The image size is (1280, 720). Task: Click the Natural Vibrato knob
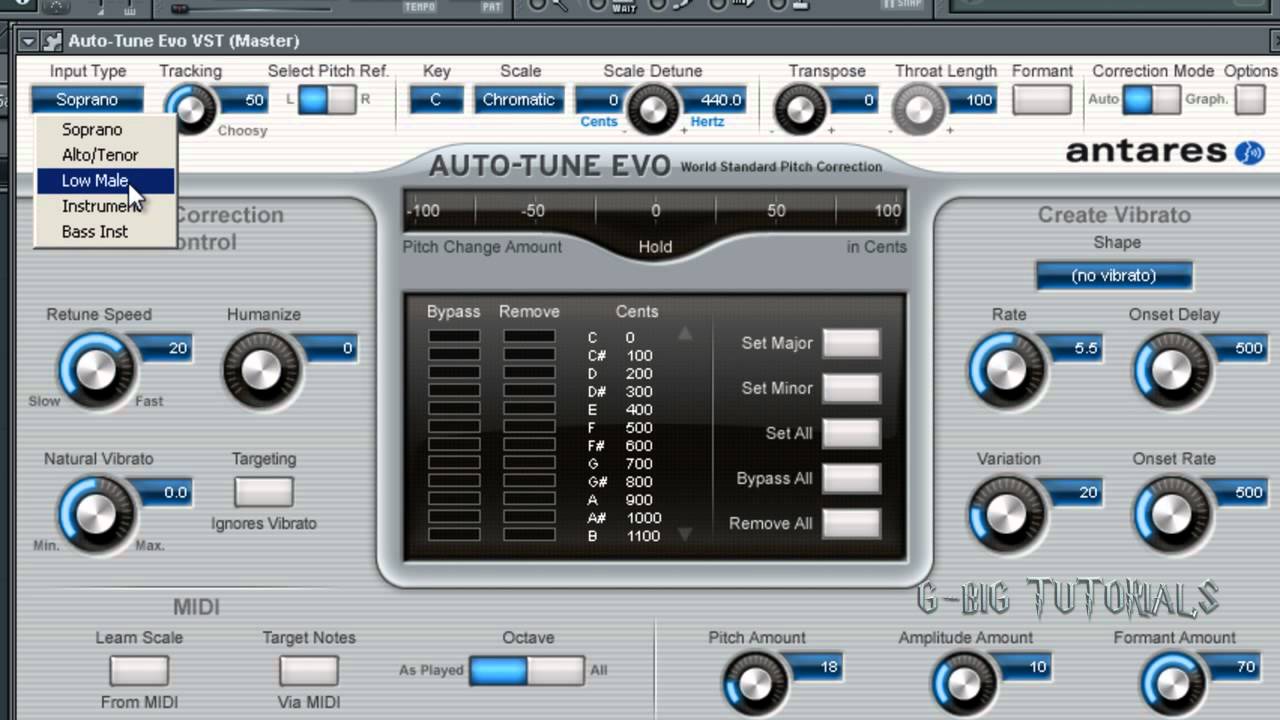[96, 514]
